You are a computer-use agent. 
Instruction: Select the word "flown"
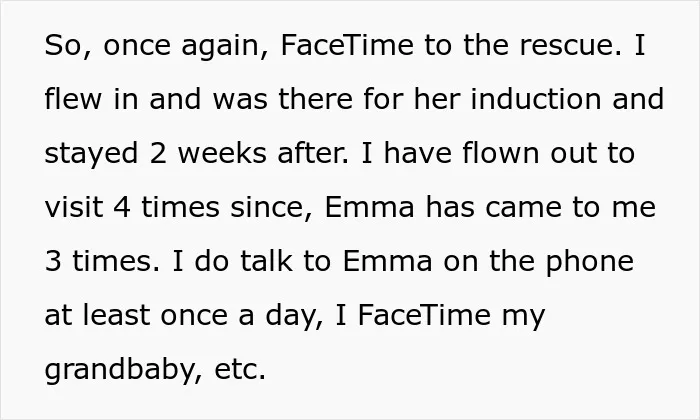pyautogui.click(x=500, y=153)
